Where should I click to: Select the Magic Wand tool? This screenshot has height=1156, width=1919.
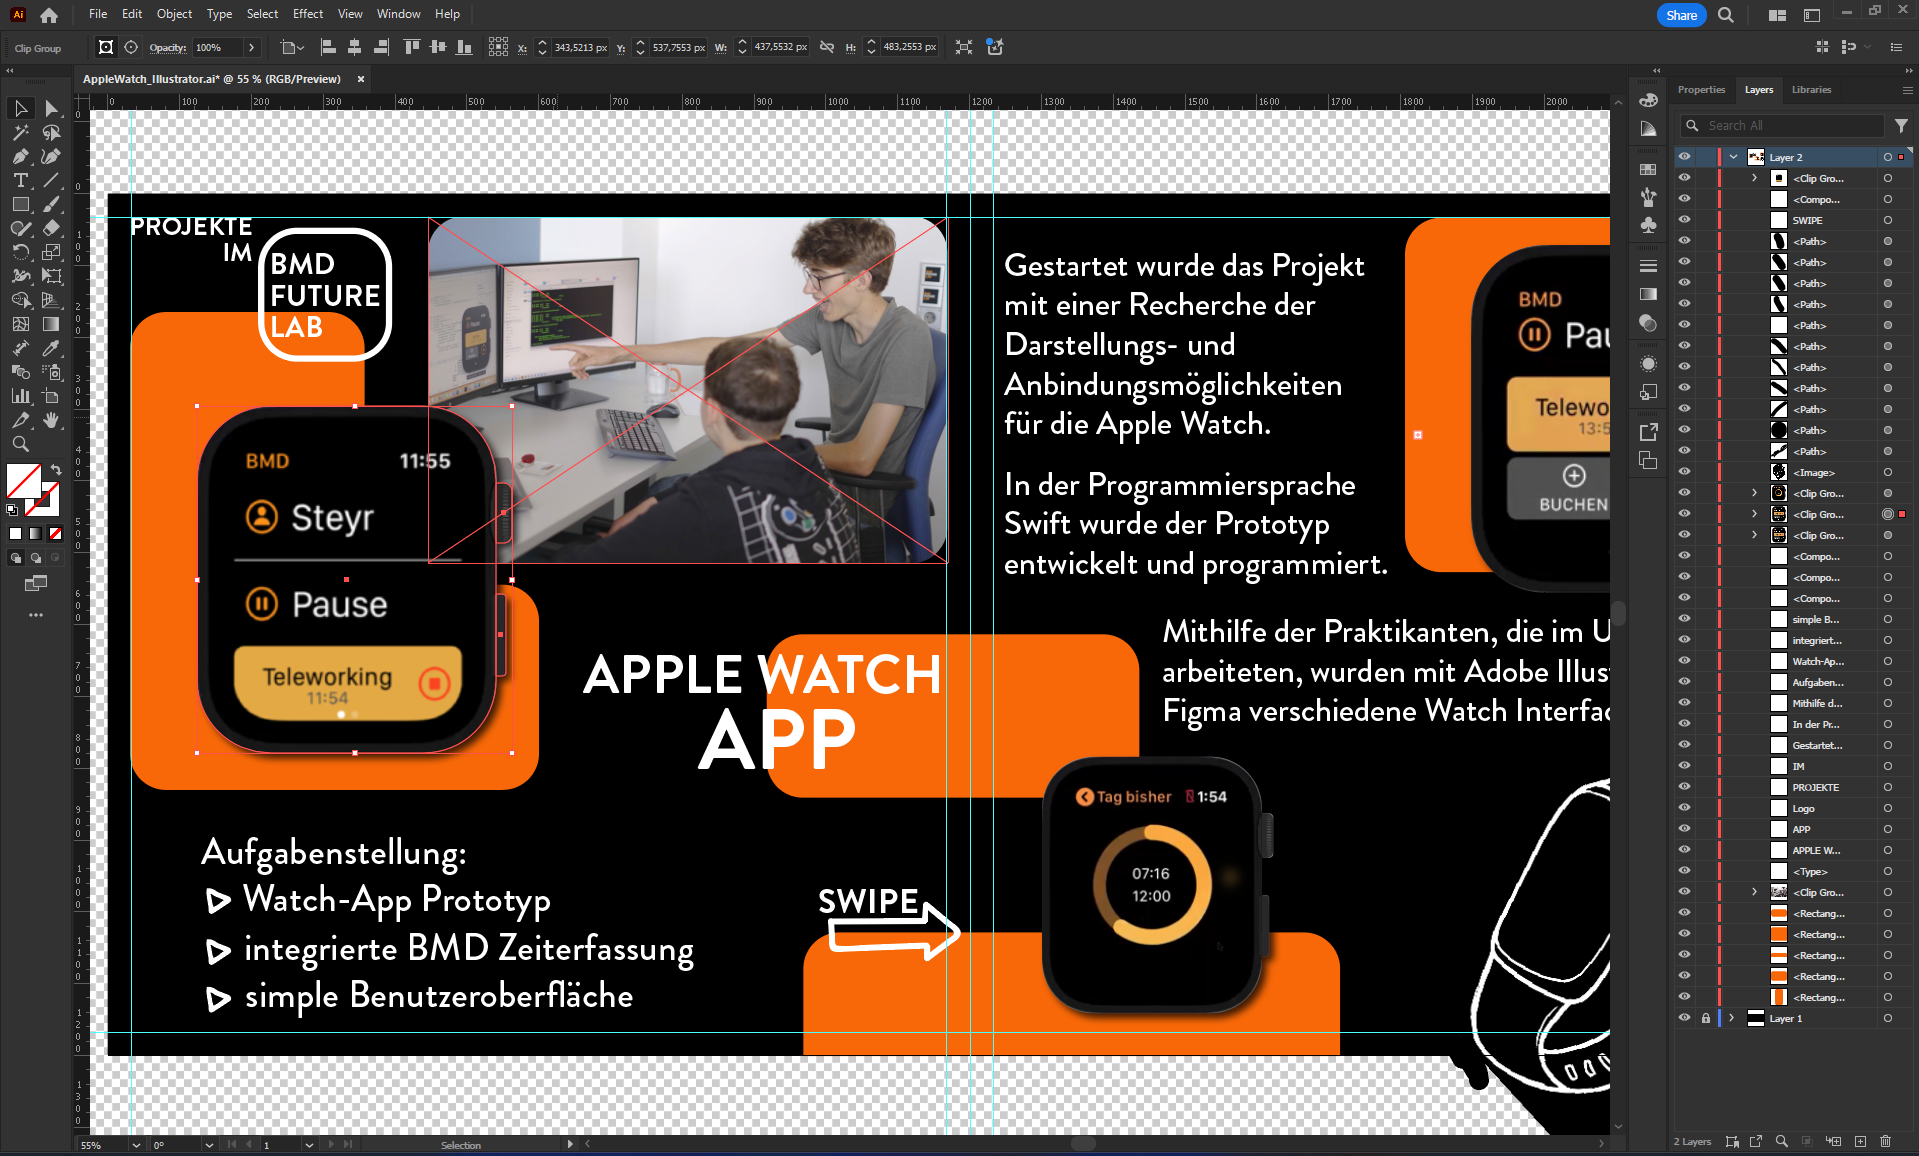(21, 132)
